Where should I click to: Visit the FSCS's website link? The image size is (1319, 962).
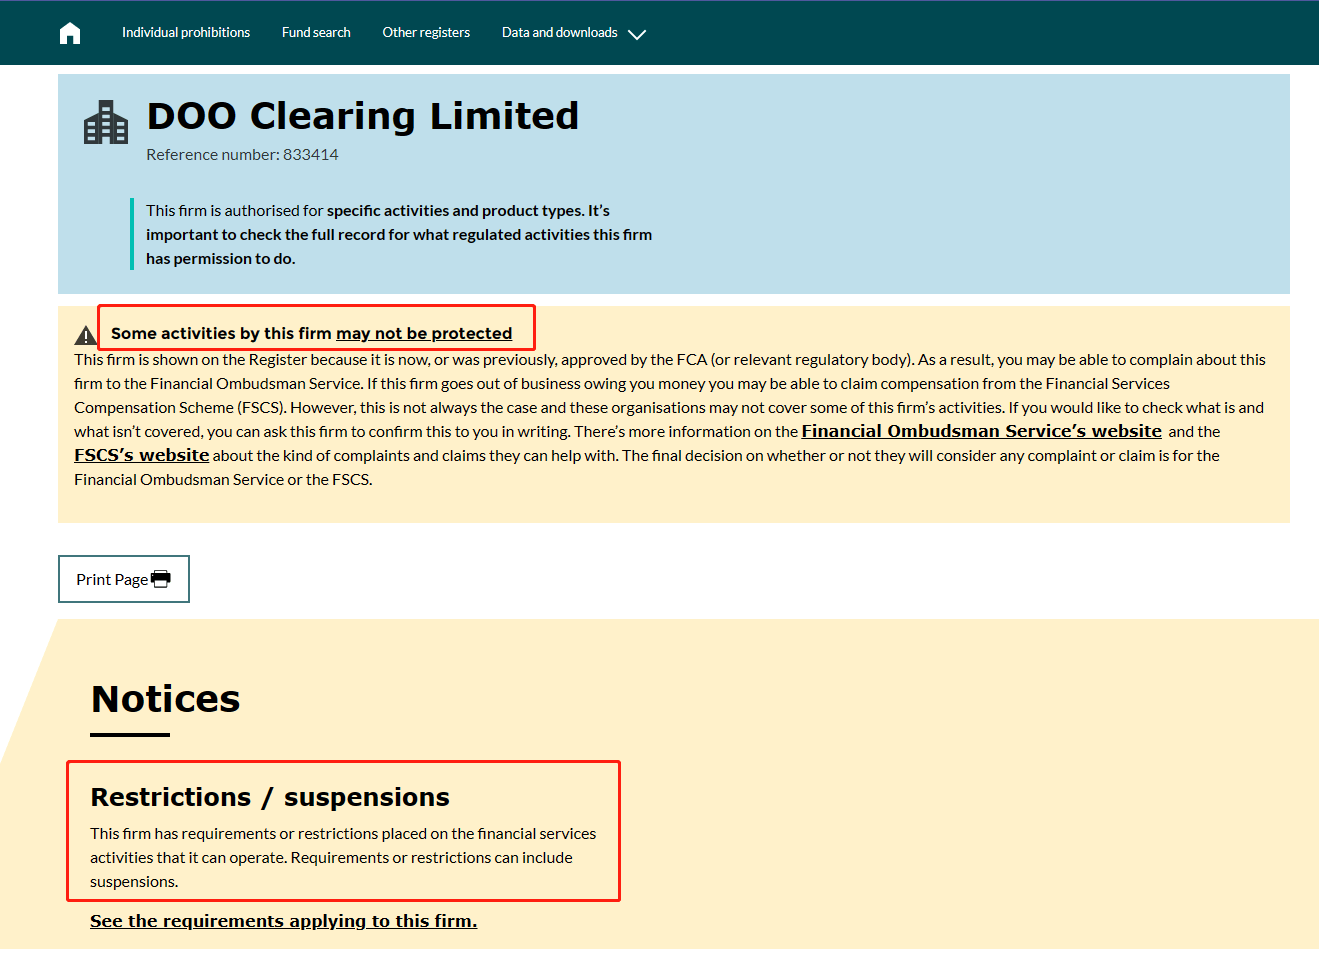pyautogui.click(x=142, y=455)
